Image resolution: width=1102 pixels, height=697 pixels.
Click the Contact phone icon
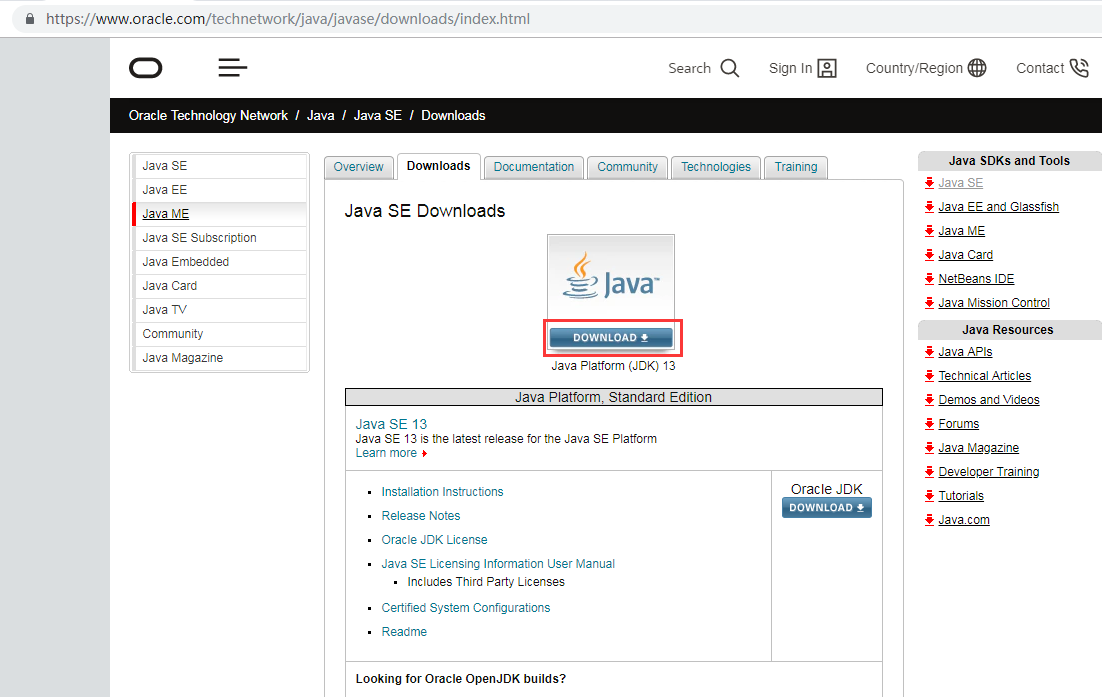(x=1079, y=67)
